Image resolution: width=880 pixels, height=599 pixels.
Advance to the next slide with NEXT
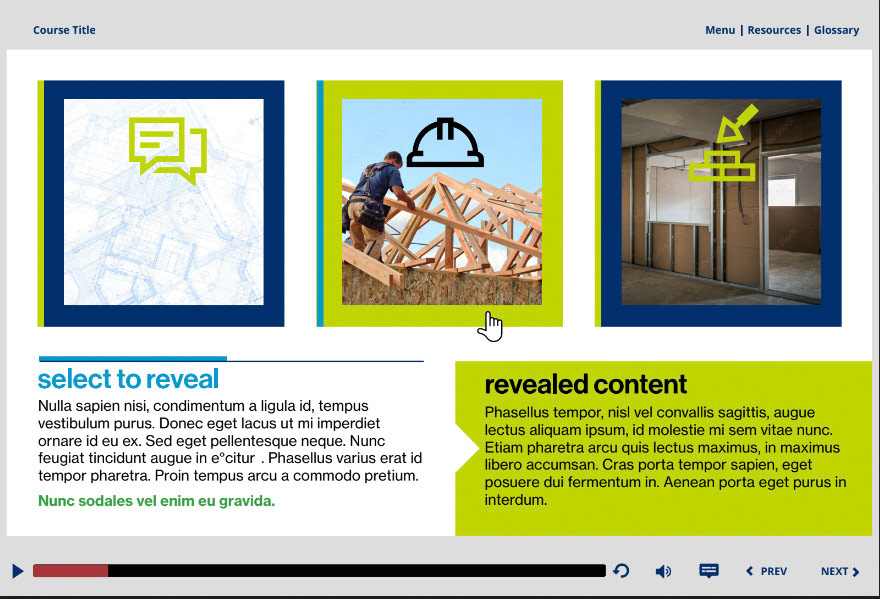pyautogui.click(x=840, y=571)
